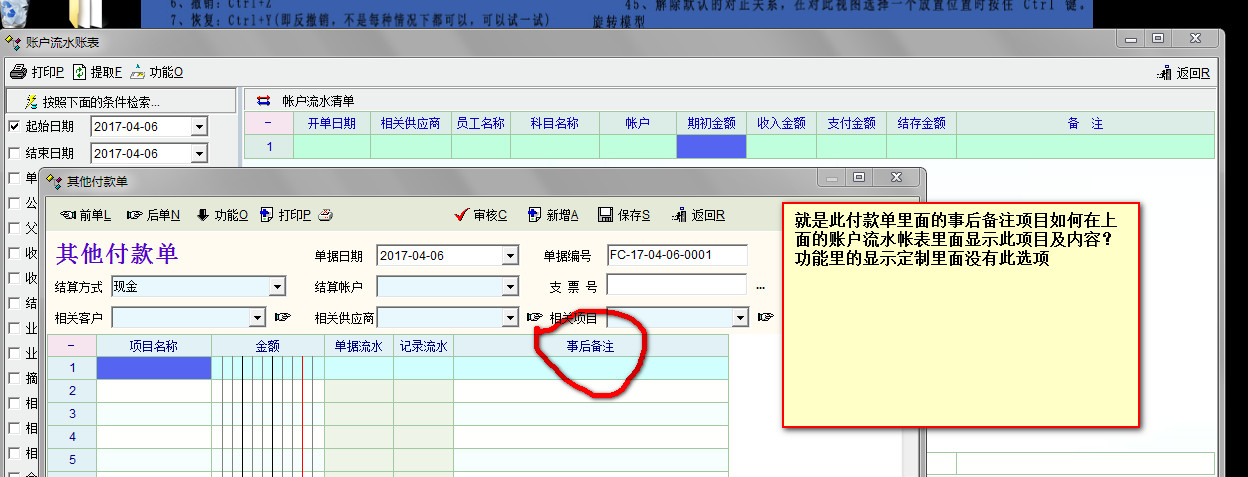Viewport: 1248px width, 477px height.
Task: Enable the 结束日期 checkbox
Action: (x=14, y=153)
